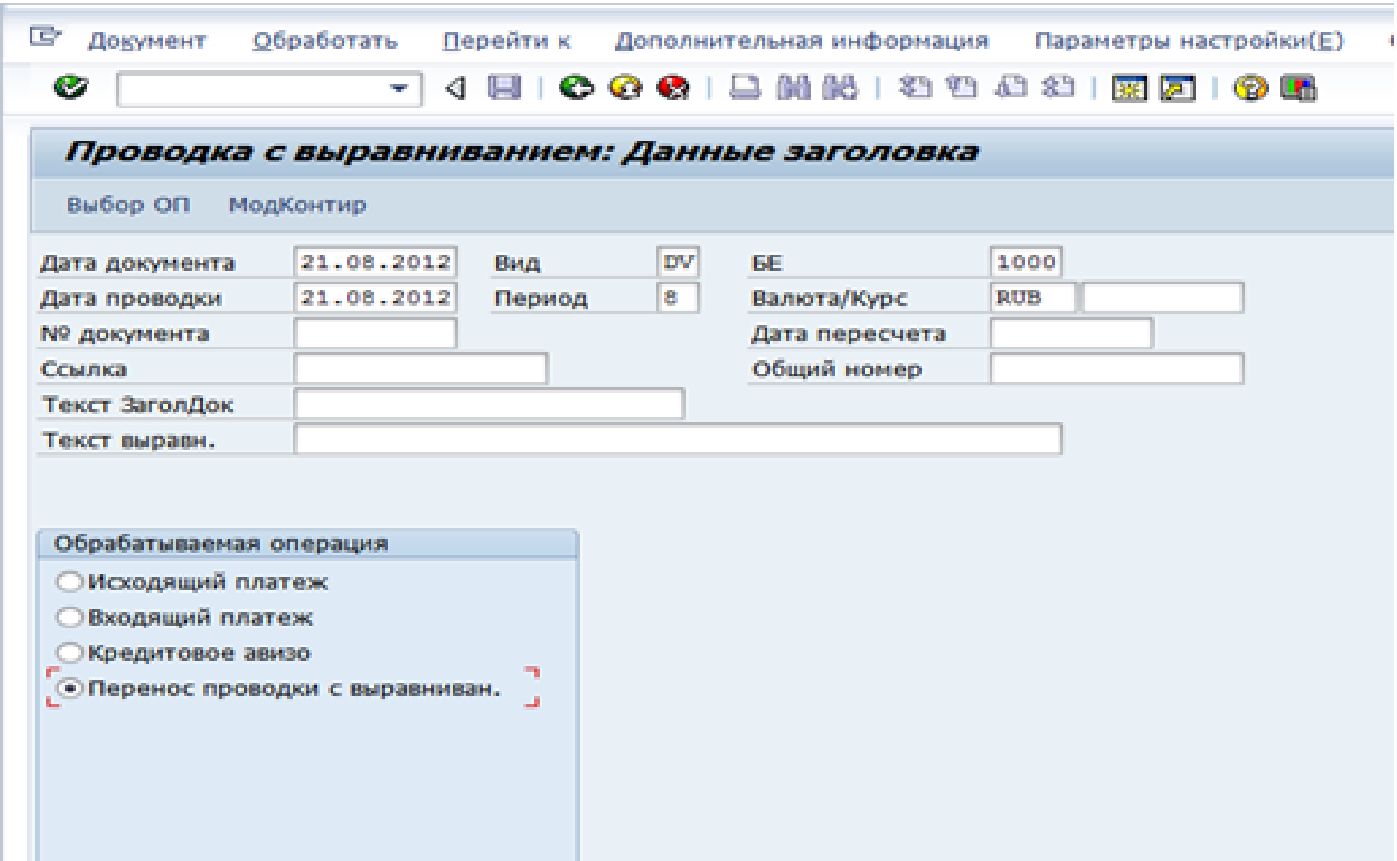Click the Текст выравн. input field

pyautogui.click(x=677, y=439)
